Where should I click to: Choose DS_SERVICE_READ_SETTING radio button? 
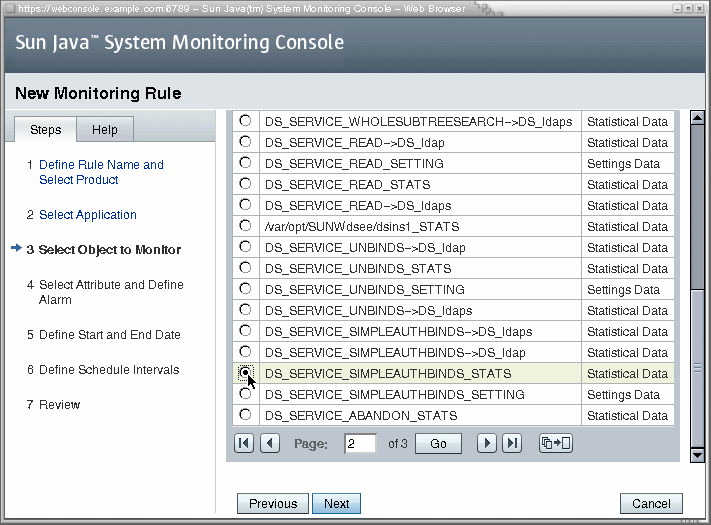[245, 162]
